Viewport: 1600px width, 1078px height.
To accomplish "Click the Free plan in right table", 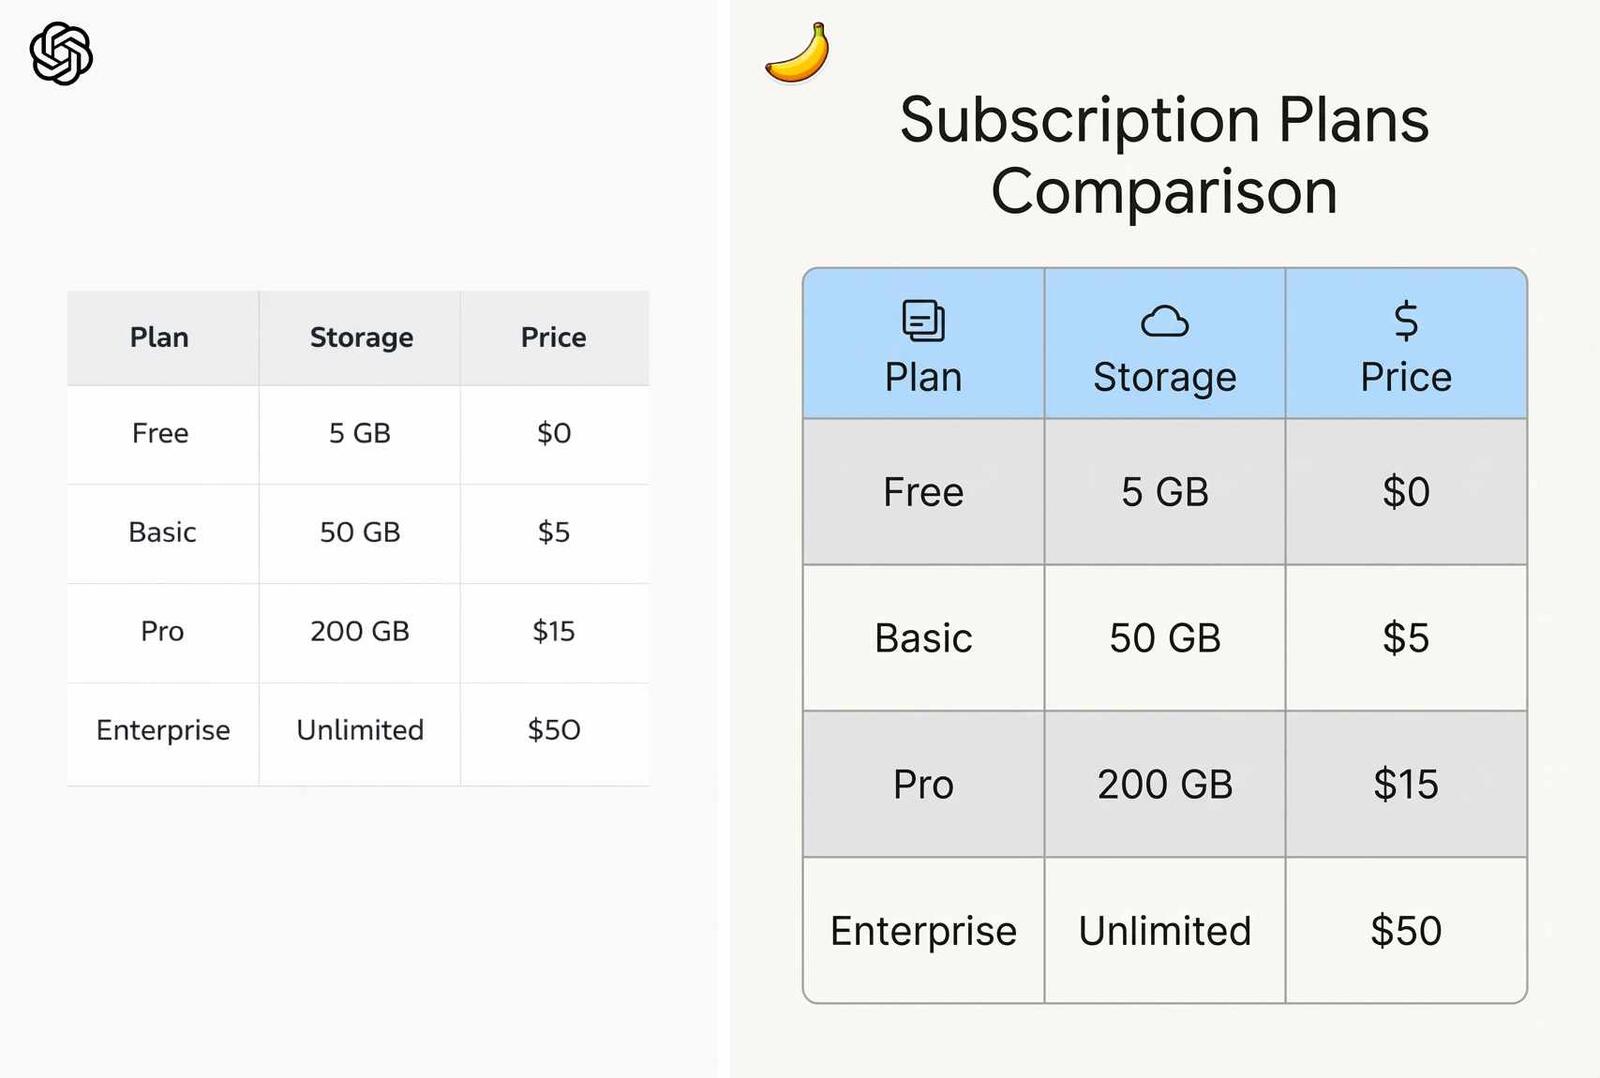I will click(923, 492).
